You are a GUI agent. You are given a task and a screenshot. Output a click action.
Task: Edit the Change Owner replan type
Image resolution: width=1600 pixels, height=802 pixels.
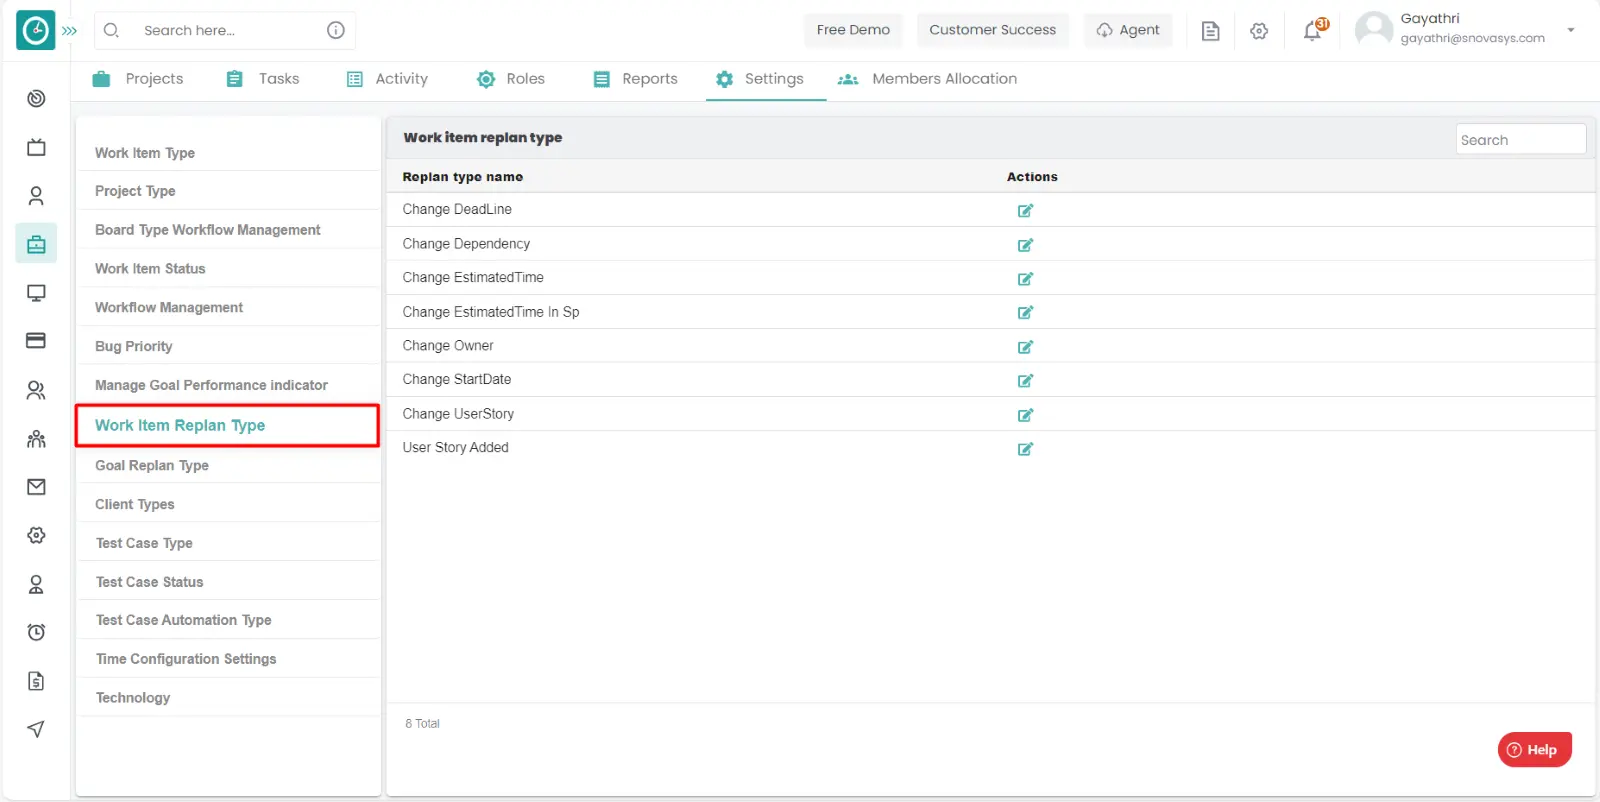1025,347
